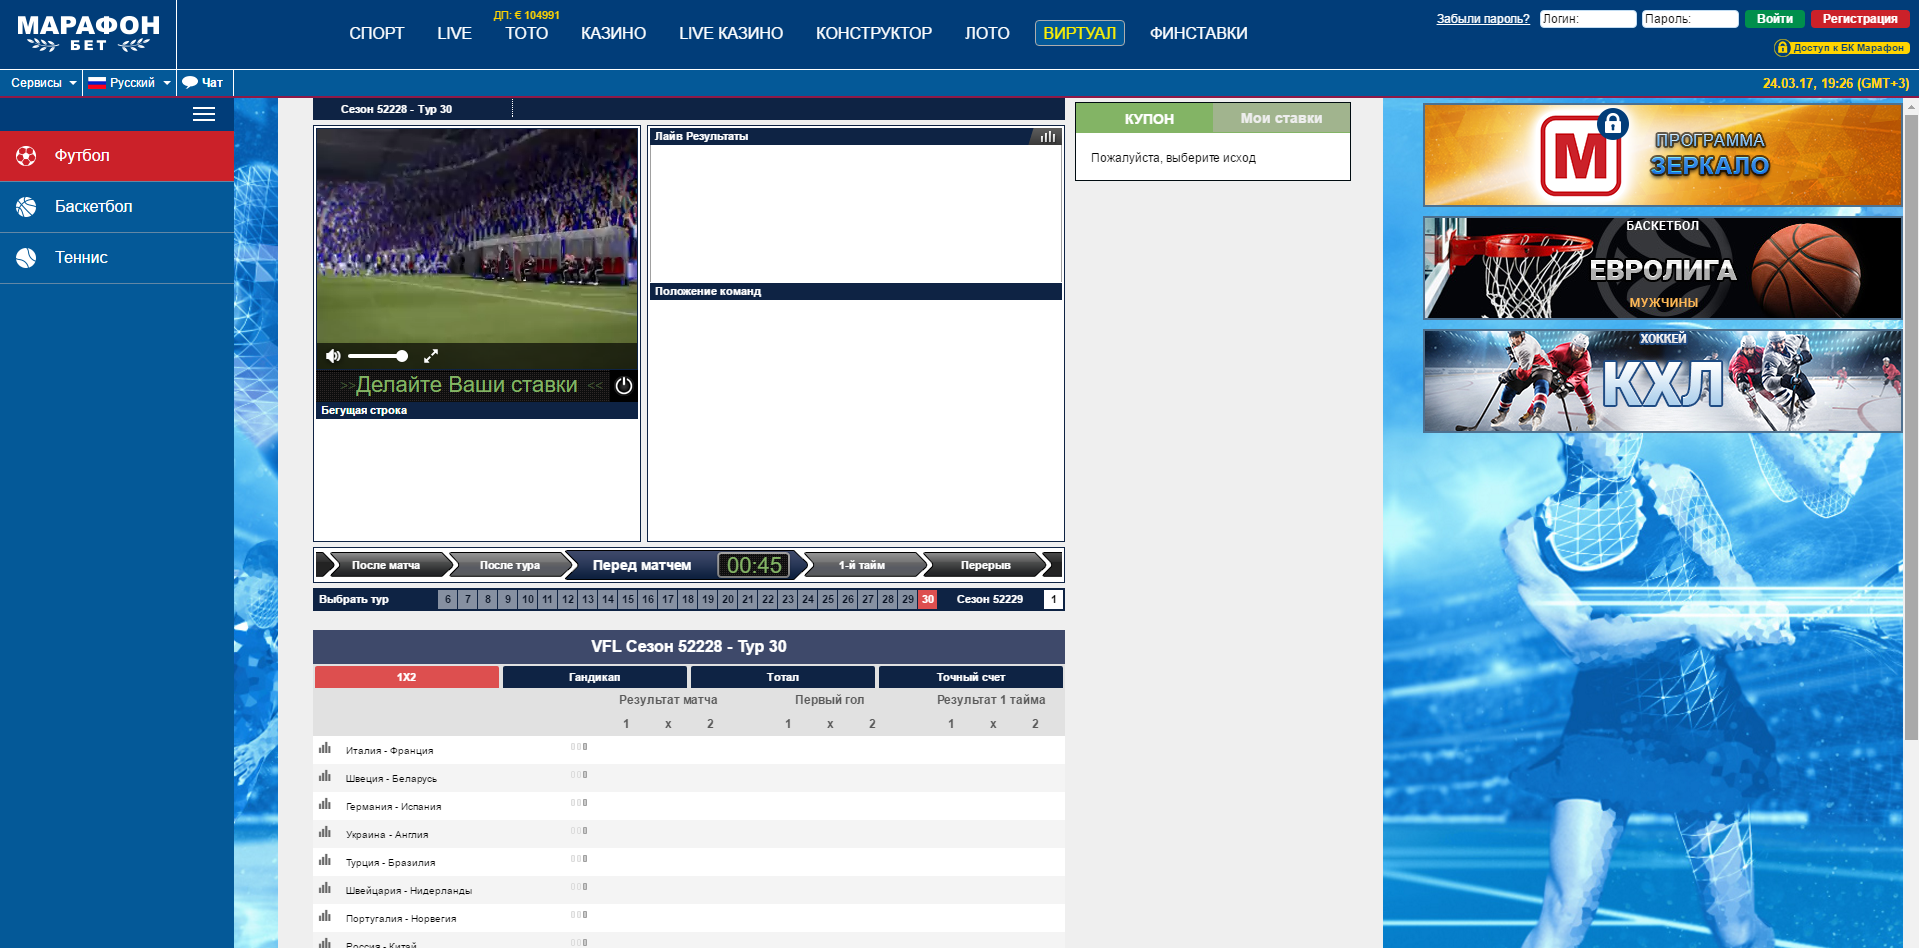
Task: Expand the Сервисы dropdown
Action: pyautogui.click(x=42, y=83)
